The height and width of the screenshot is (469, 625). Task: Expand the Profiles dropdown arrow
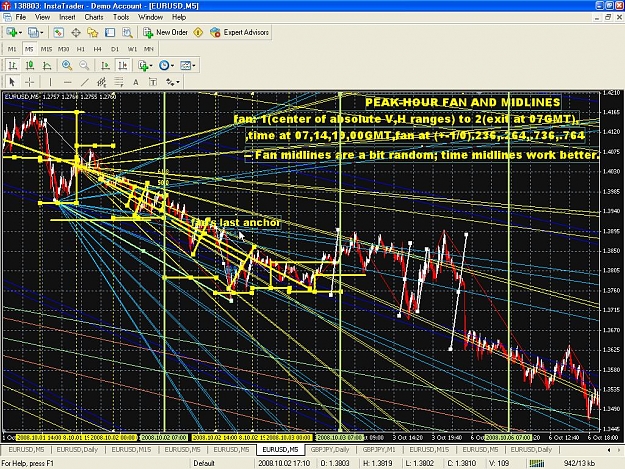click(x=42, y=33)
